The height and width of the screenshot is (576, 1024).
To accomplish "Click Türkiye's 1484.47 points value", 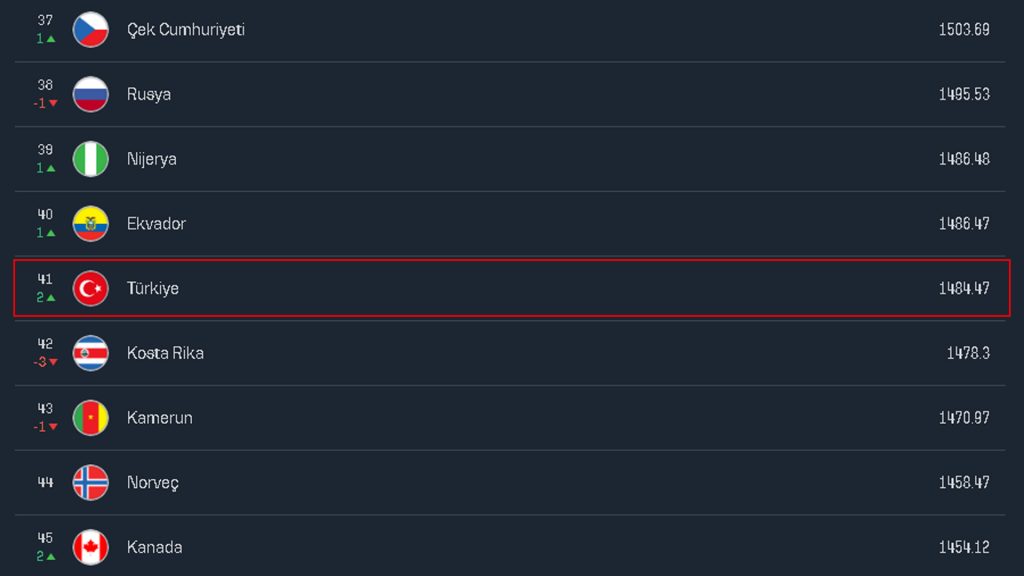I will coord(964,288).
